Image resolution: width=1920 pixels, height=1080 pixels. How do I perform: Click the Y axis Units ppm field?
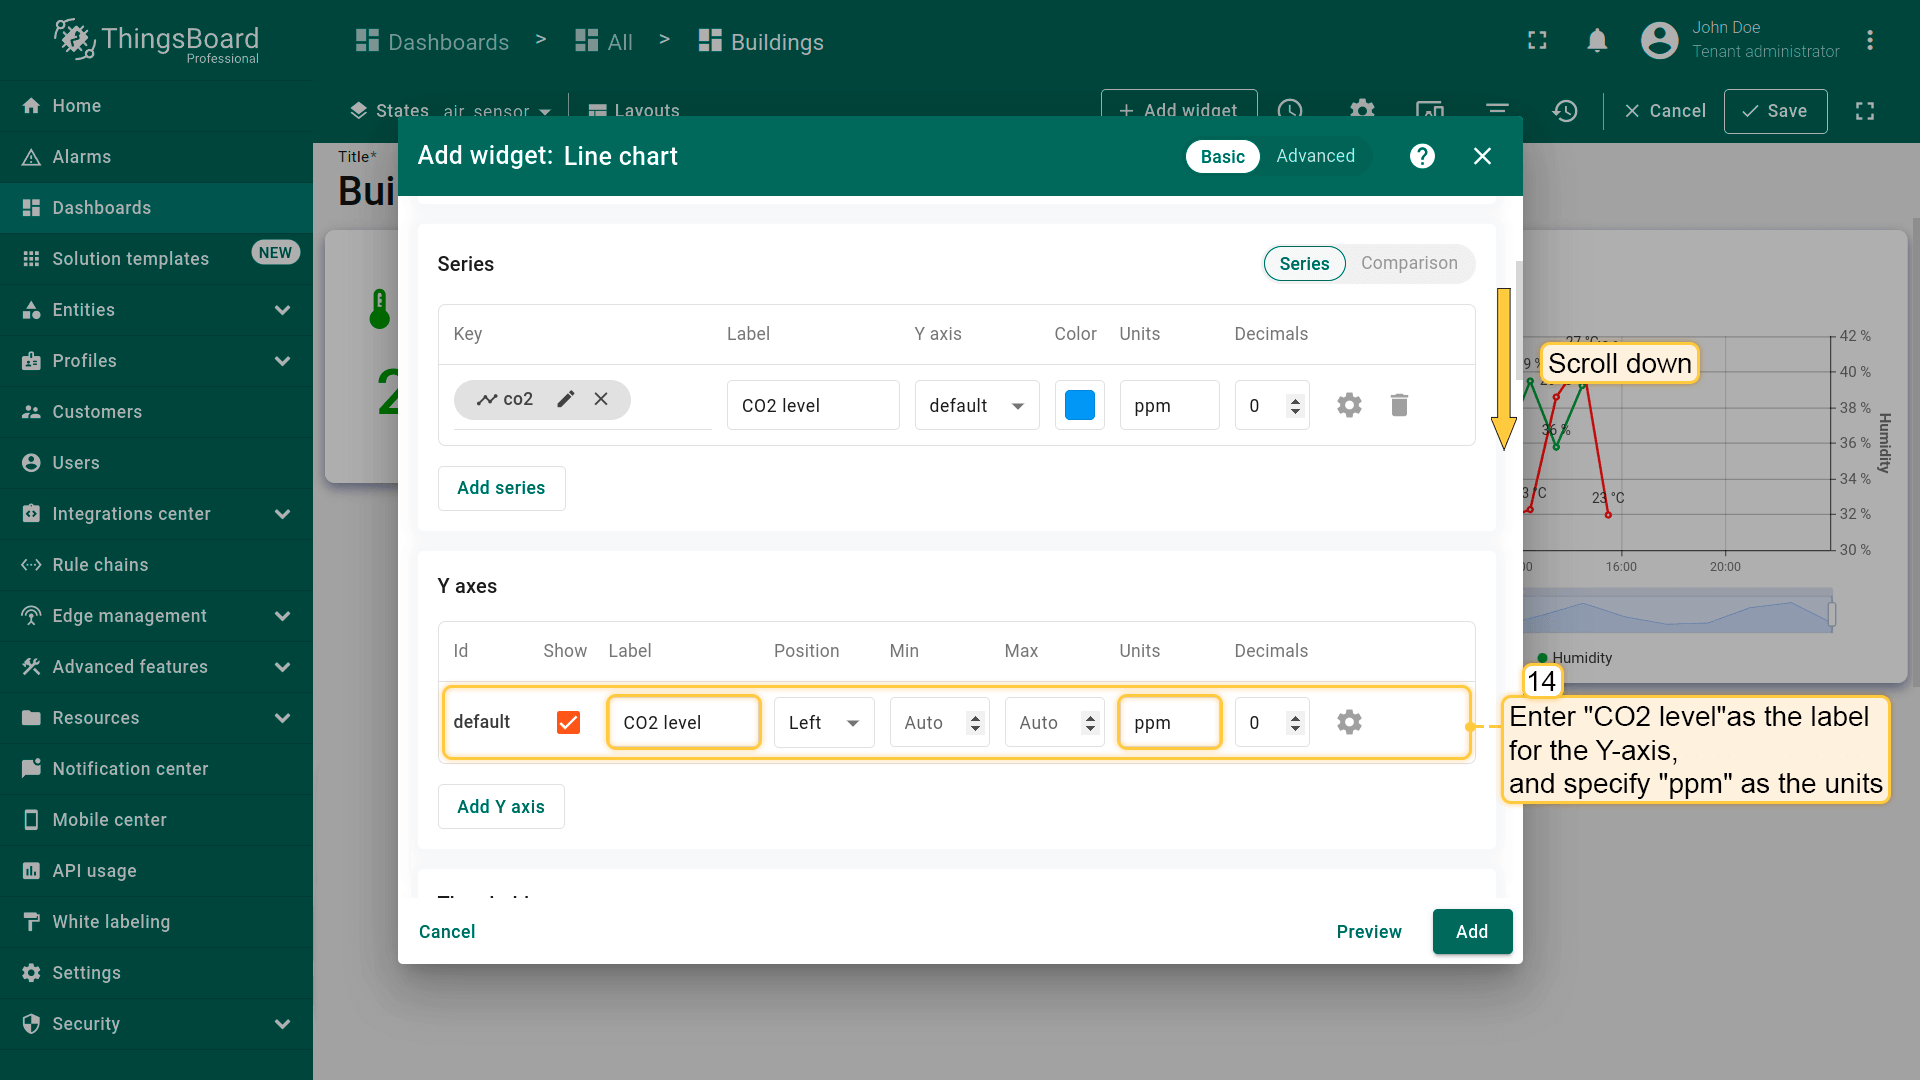point(1168,722)
